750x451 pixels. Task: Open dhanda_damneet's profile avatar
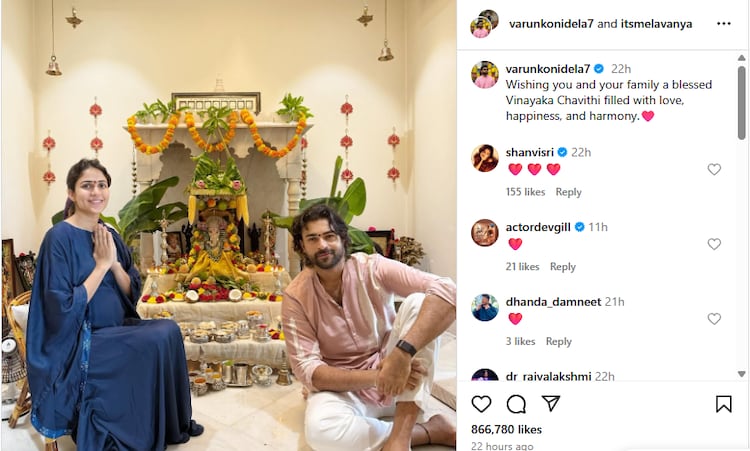coord(485,307)
